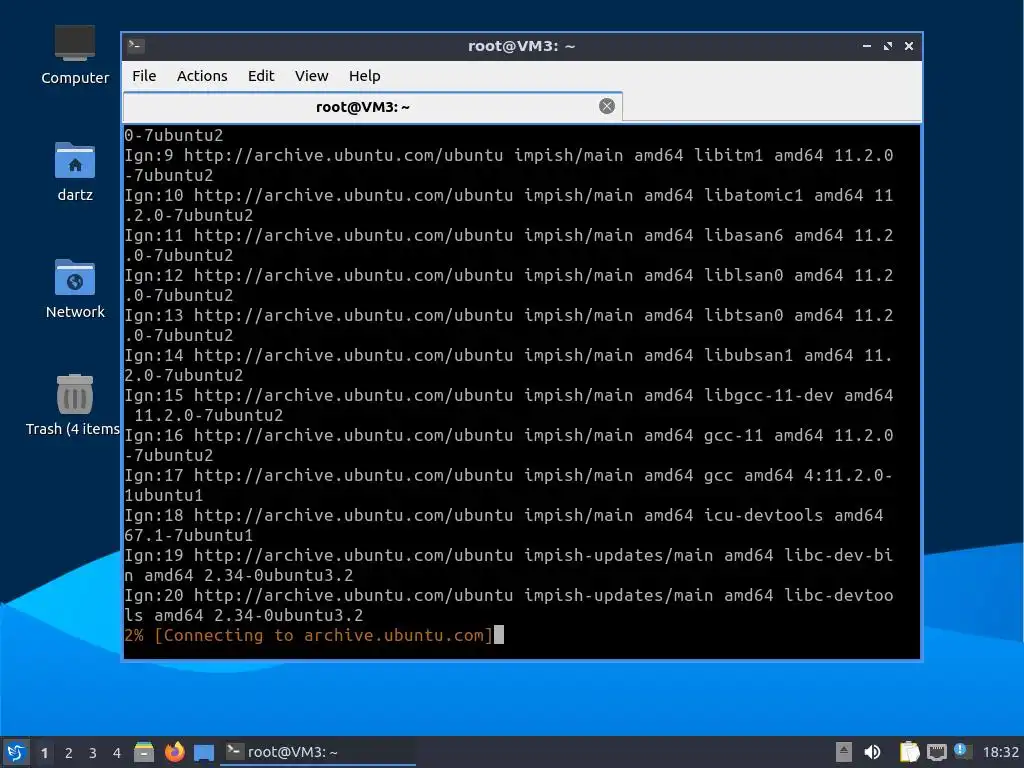Select the Computer desktop icon
The height and width of the screenshot is (768, 1024).
[74, 55]
